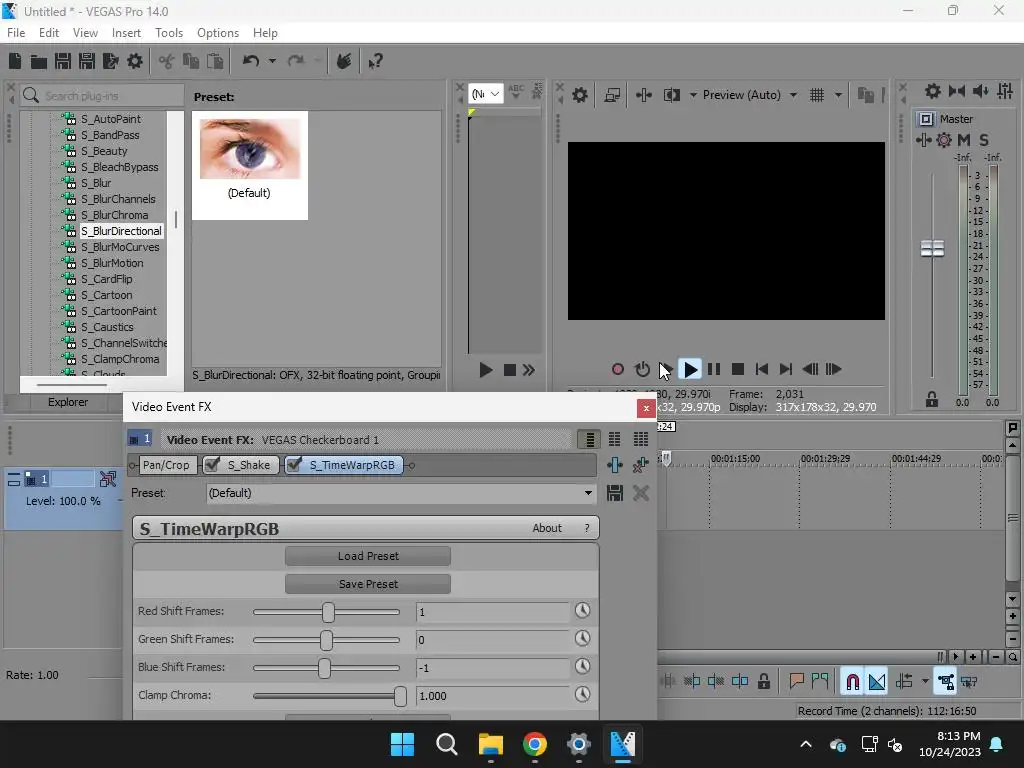
Task: Click the Video Output FX icon in preview
Action: pyautogui.click(x=644, y=95)
